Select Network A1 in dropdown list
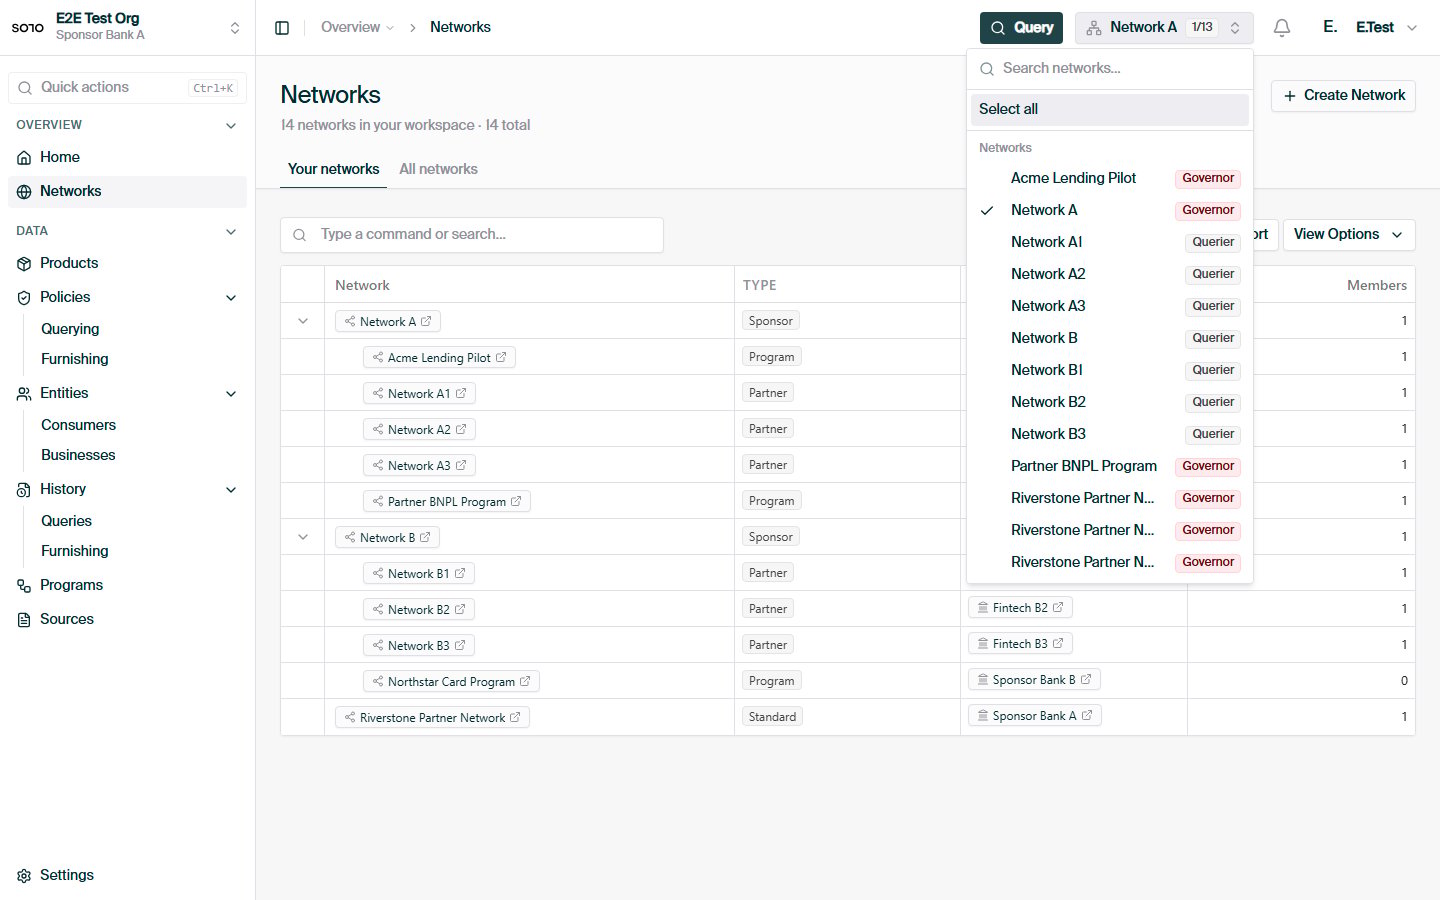Viewport: 1440px width, 900px height. 1110,242
